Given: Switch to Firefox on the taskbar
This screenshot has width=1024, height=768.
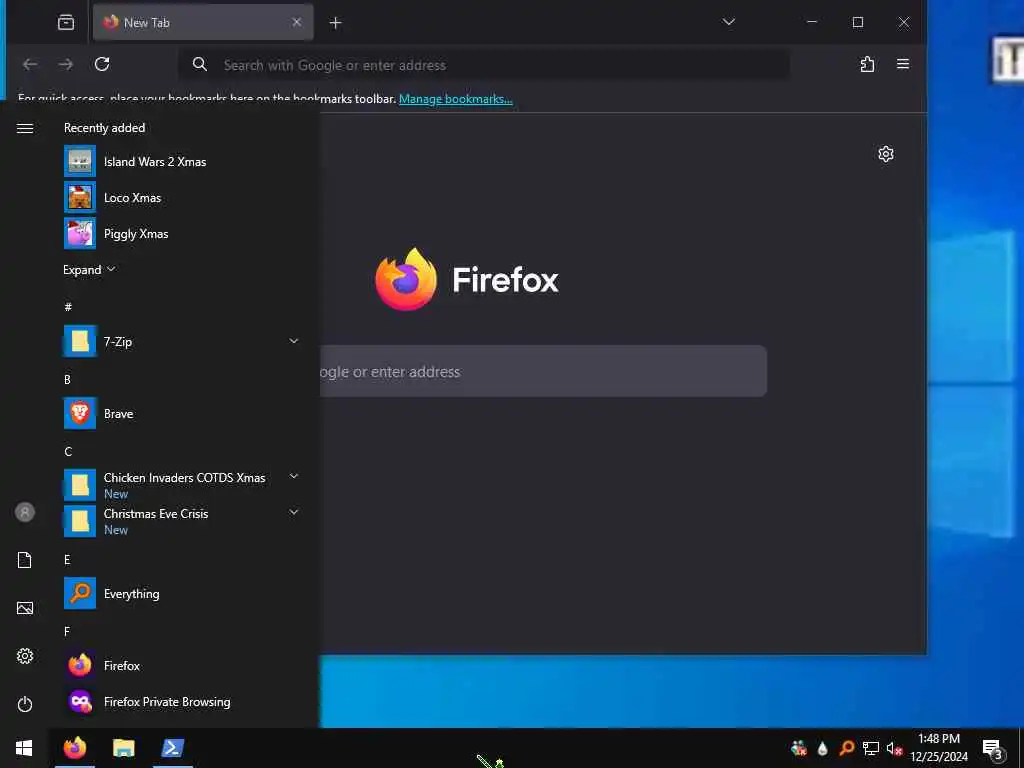Looking at the screenshot, I should point(74,748).
